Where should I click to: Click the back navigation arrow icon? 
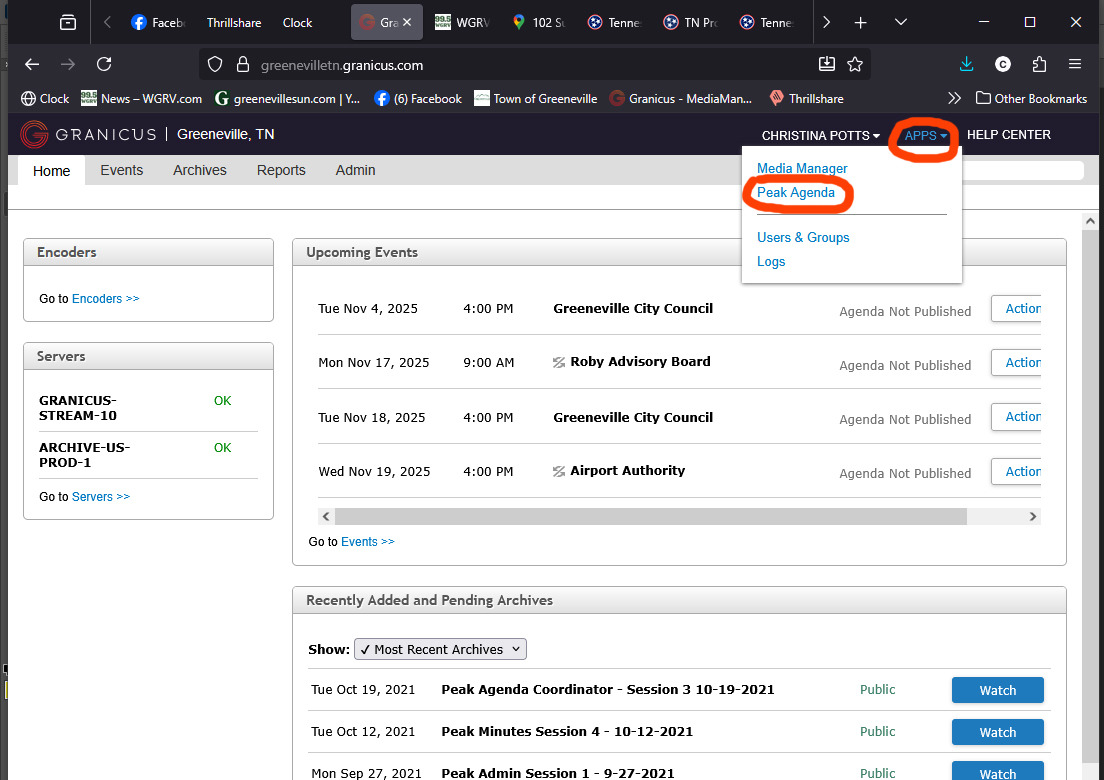[31, 63]
